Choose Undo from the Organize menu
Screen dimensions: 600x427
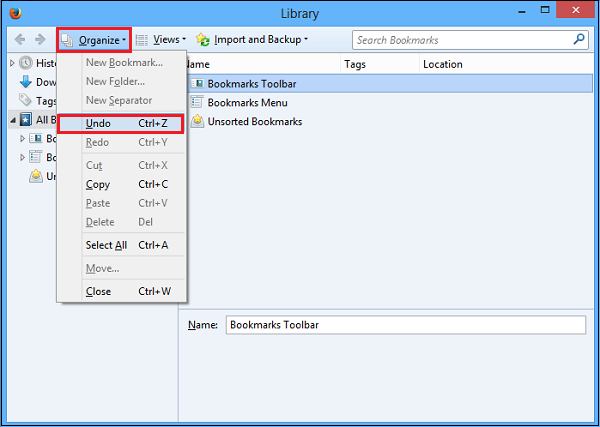point(121,124)
